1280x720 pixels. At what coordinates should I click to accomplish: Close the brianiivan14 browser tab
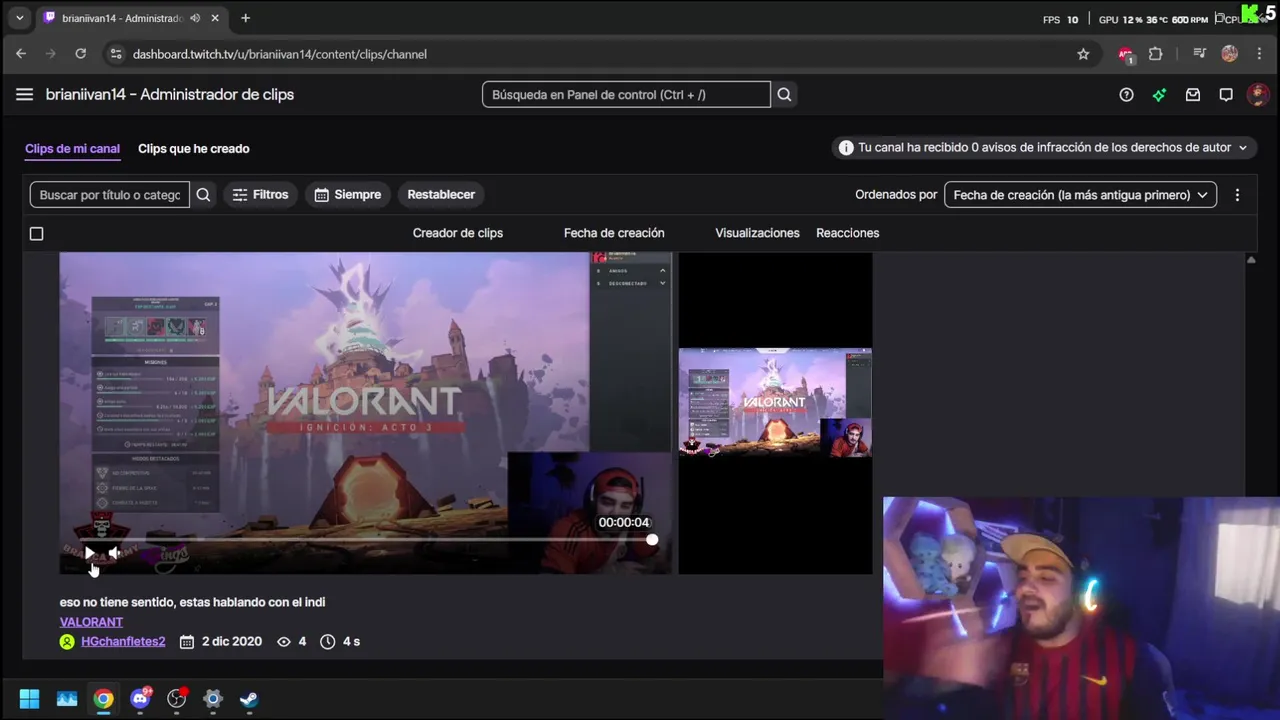(215, 18)
